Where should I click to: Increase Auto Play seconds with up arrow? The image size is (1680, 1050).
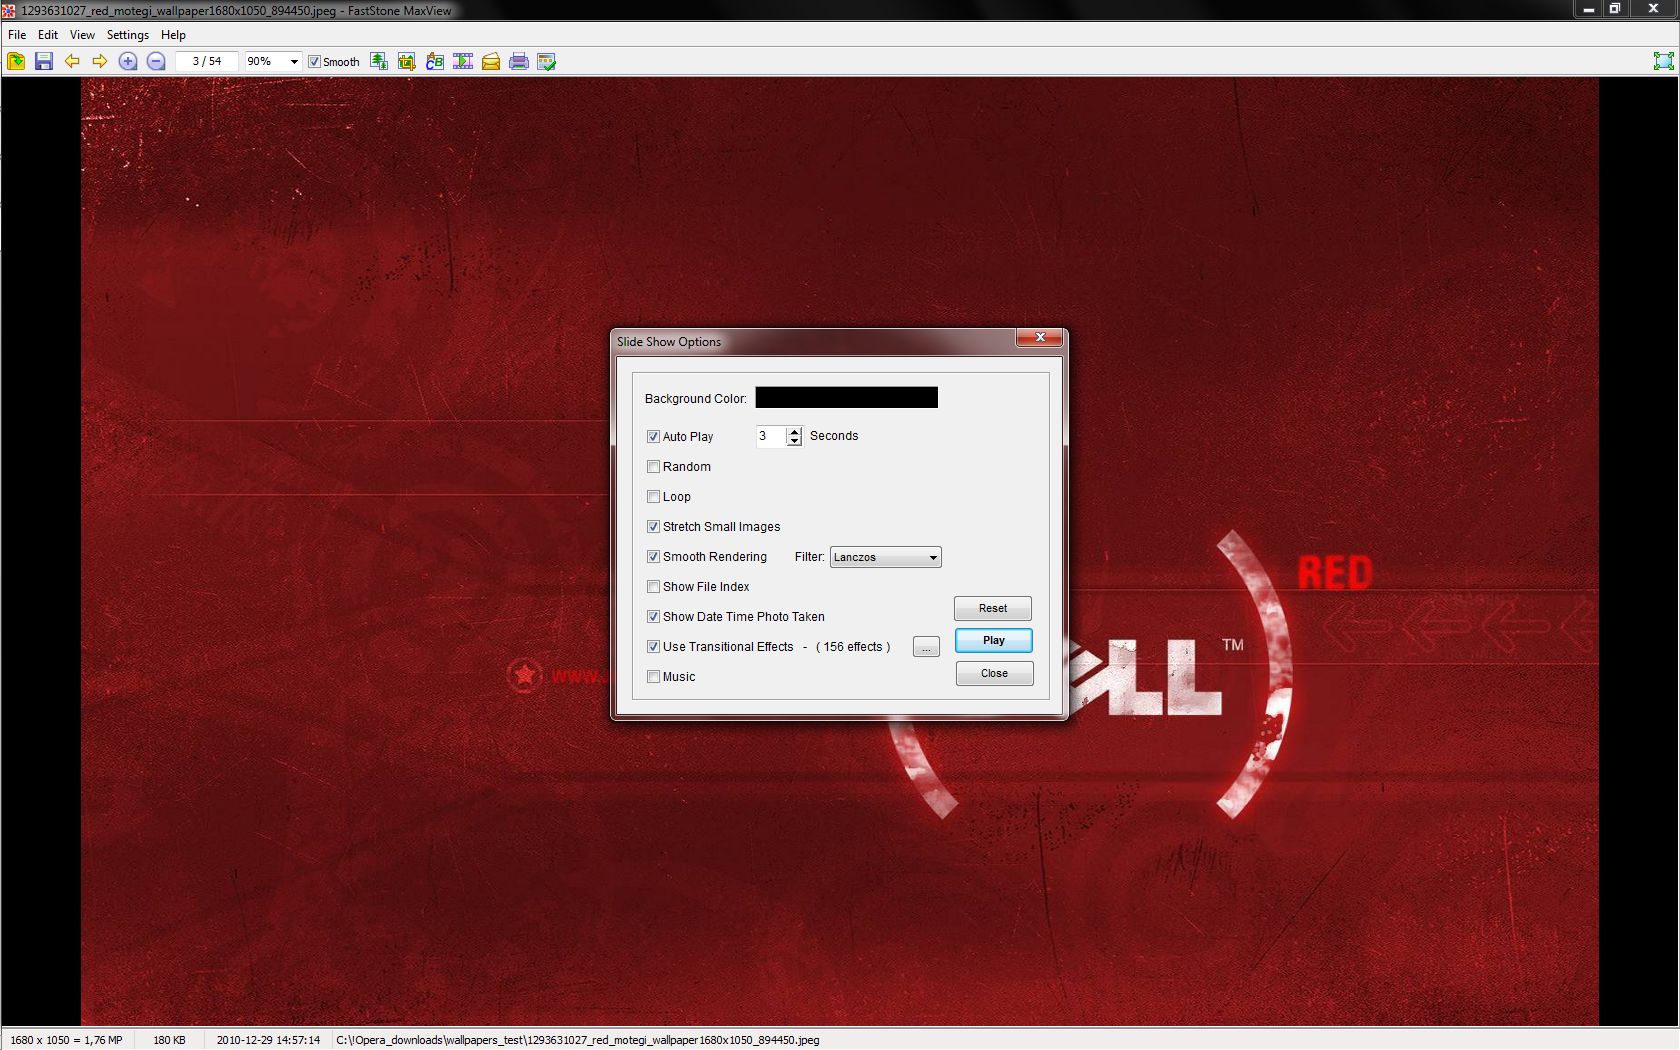pyautogui.click(x=794, y=431)
